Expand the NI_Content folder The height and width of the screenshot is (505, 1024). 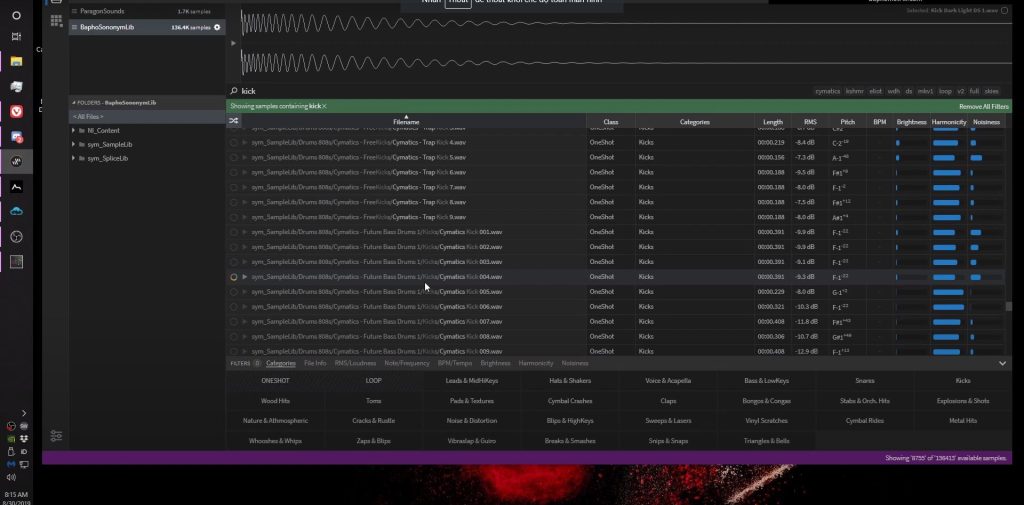[74, 131]
